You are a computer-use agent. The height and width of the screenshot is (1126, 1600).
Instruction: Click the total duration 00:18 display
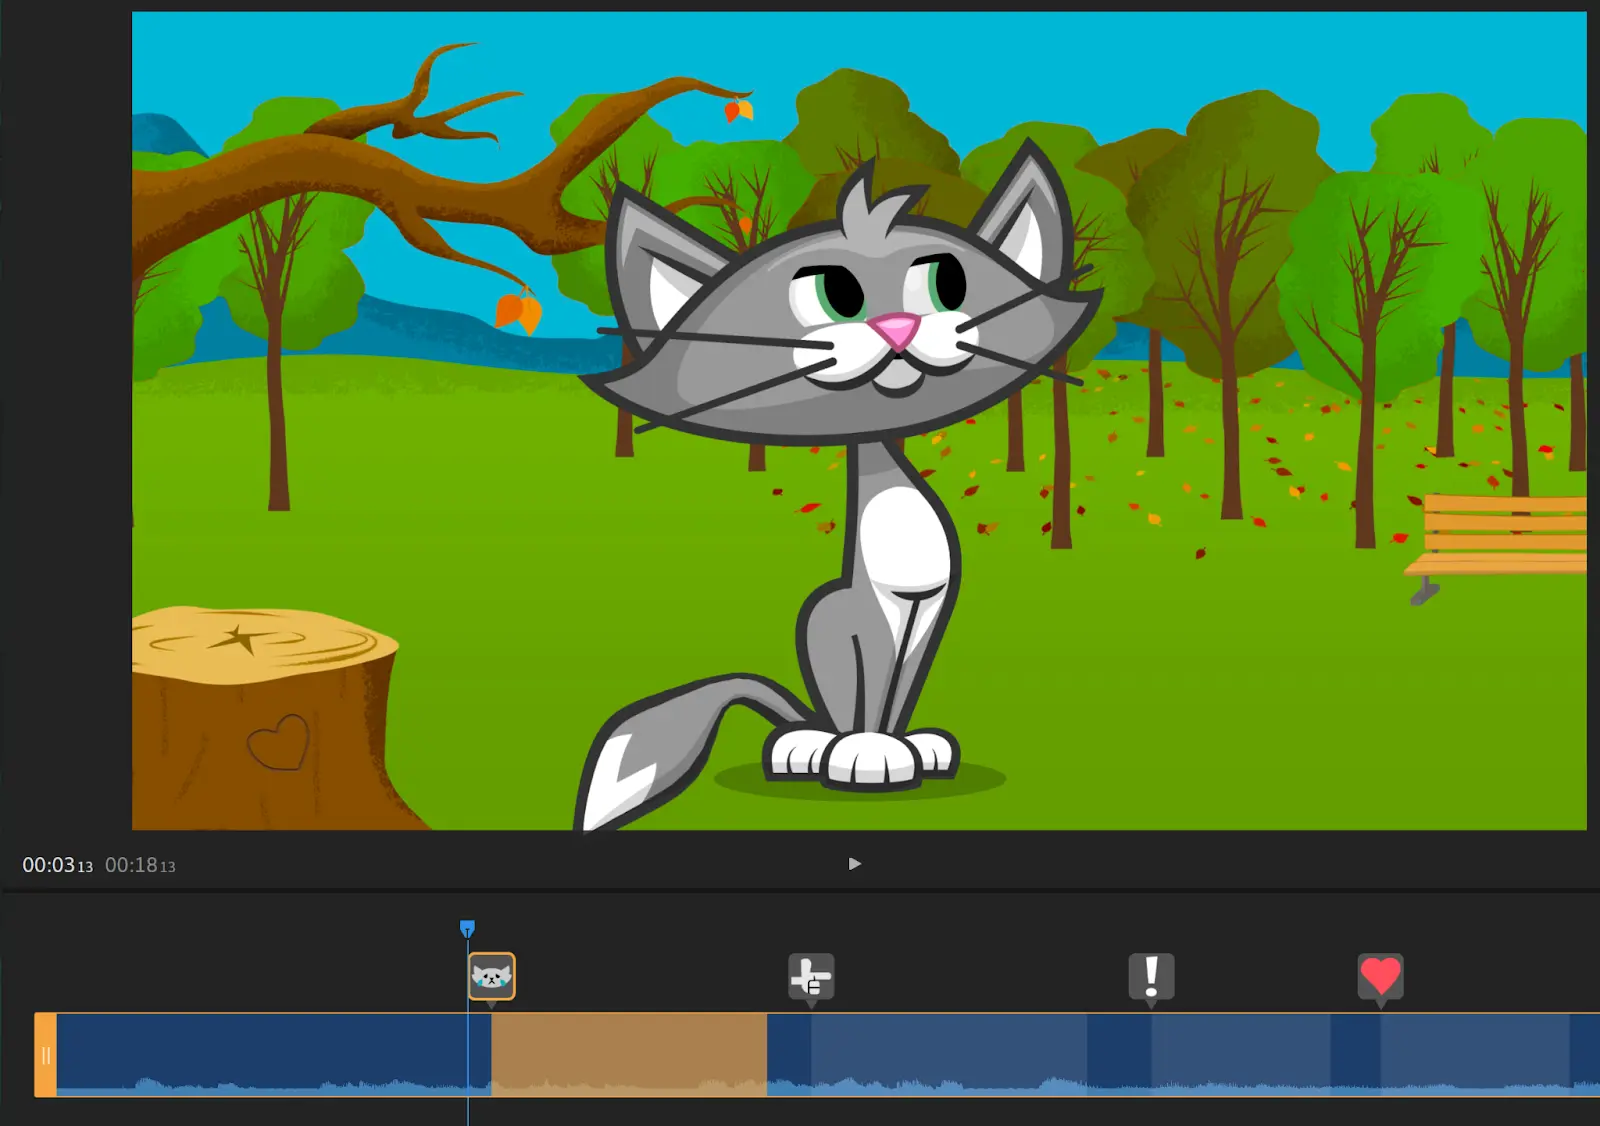[x=140, y=865]
